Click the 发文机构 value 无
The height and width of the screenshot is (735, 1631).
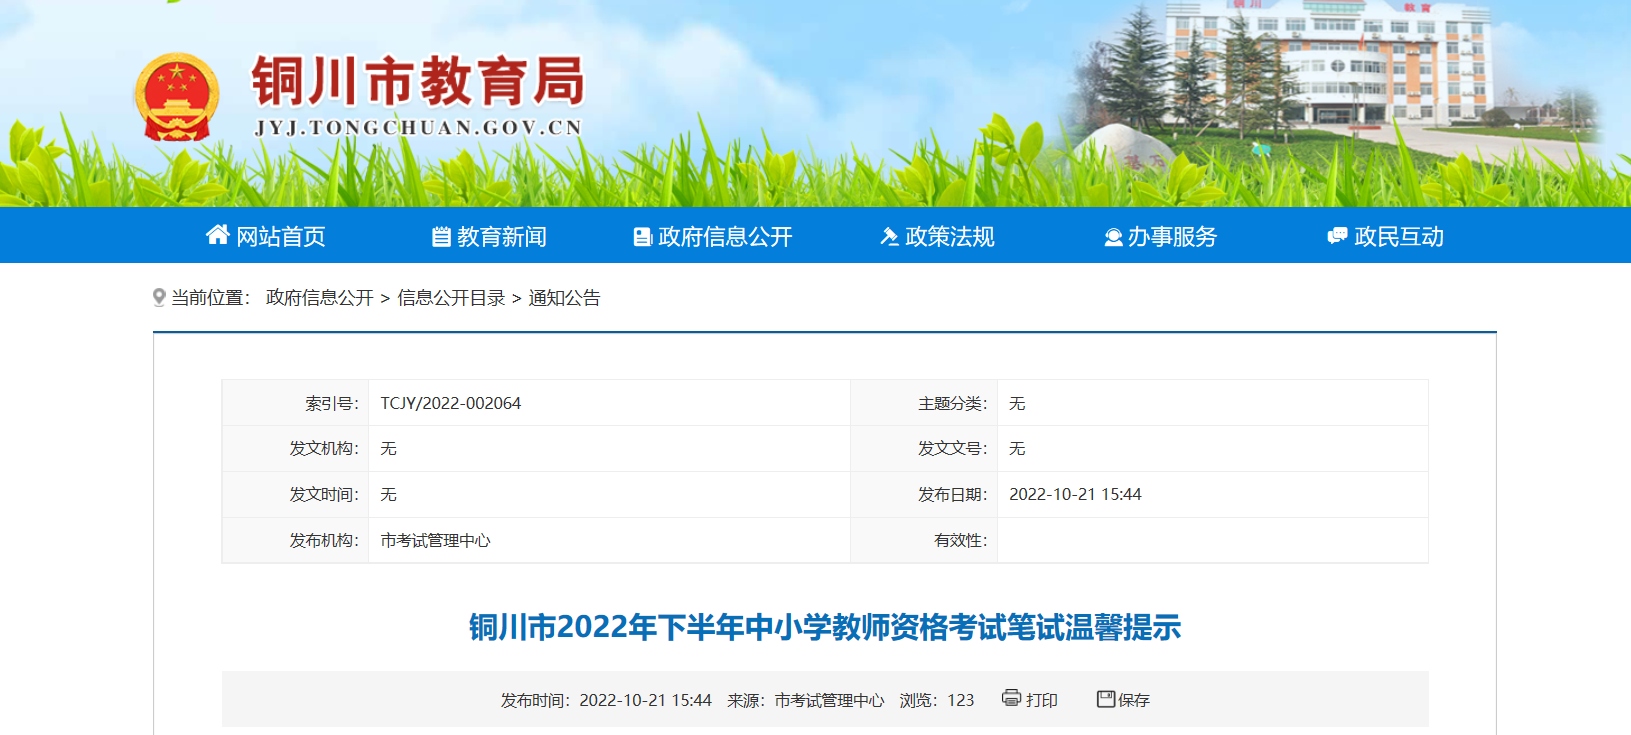[388, 449]
